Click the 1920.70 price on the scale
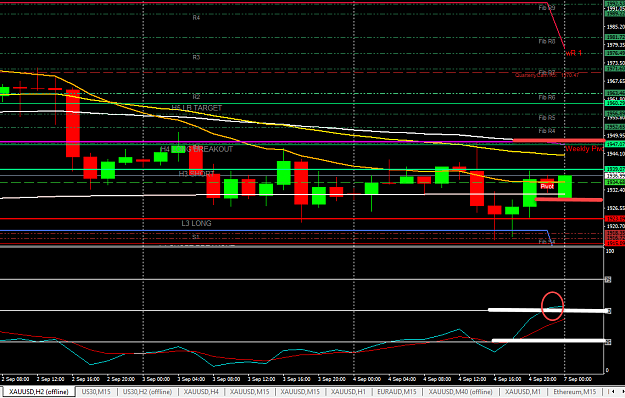The width and height of the screenshot is (625, 398). [615, 226]
